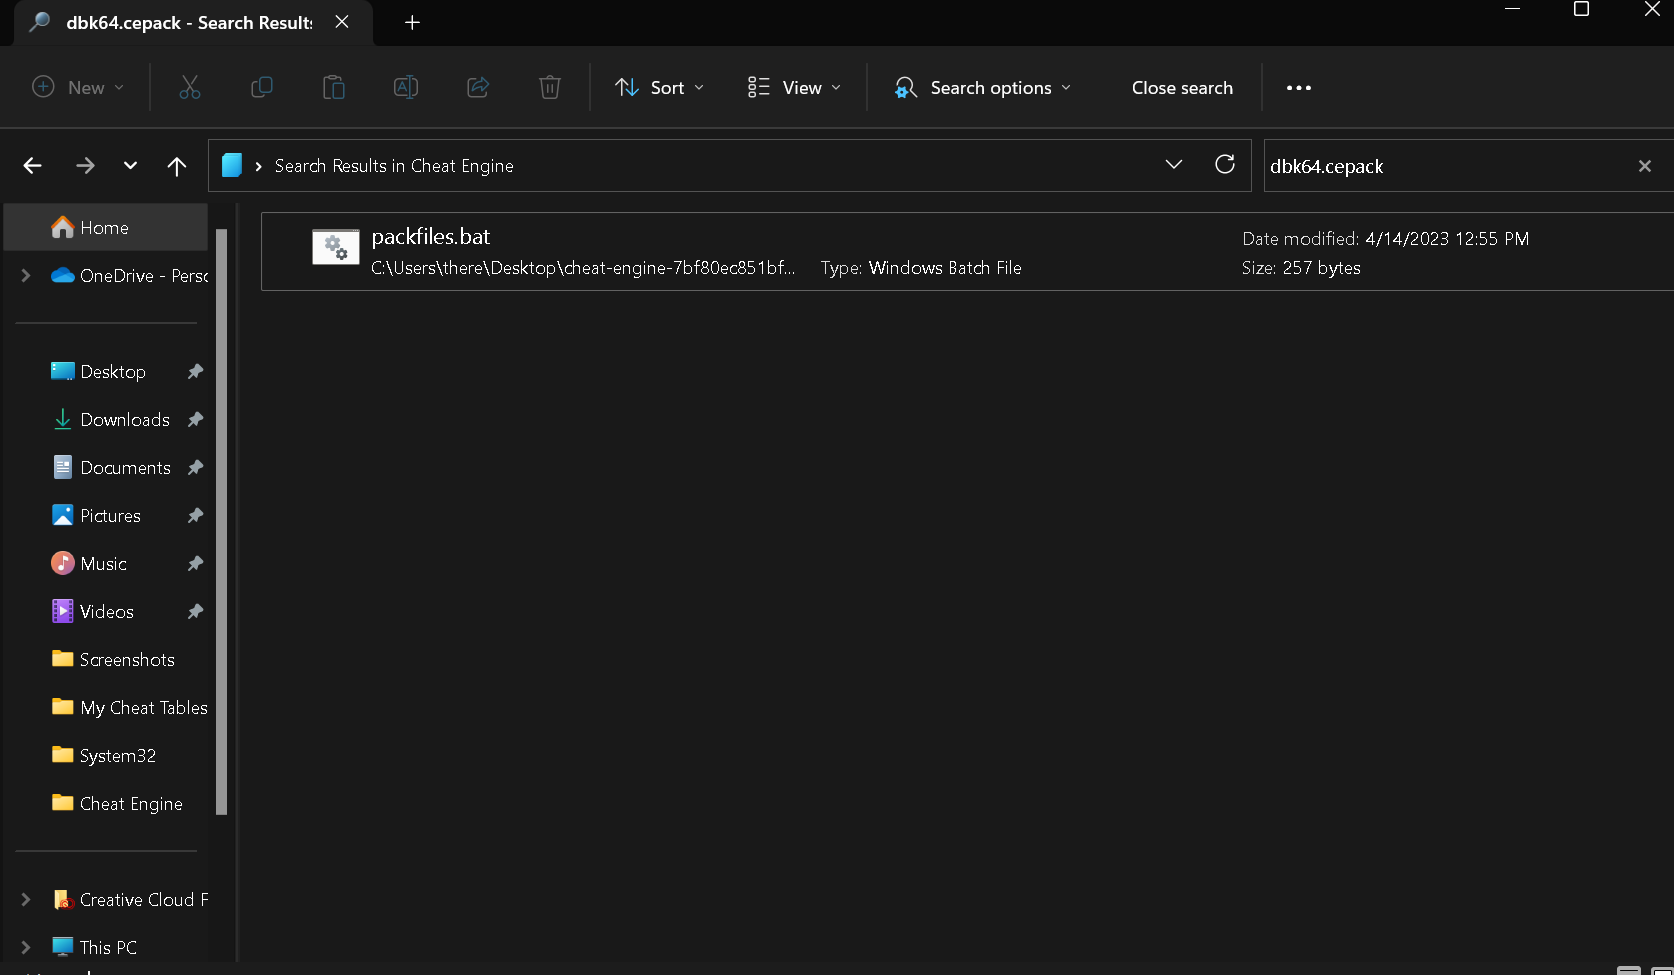Click the navigation pane scrollbar

(222, 522)
